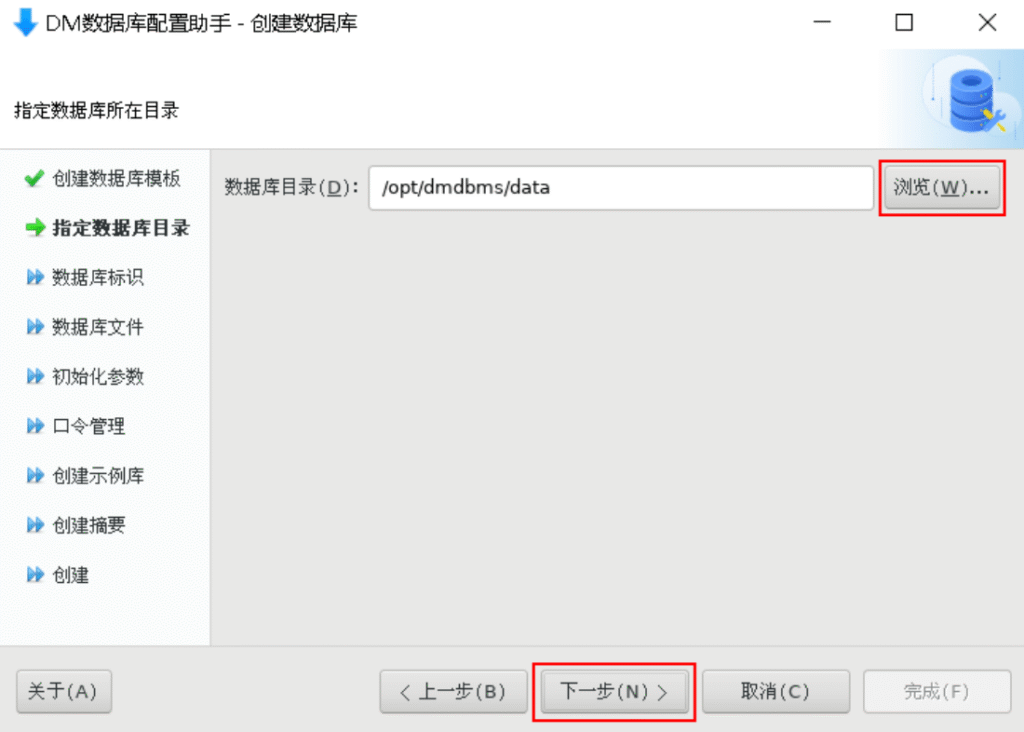
Task: Select the 初始化参数 step label
Action: point(98,376)
